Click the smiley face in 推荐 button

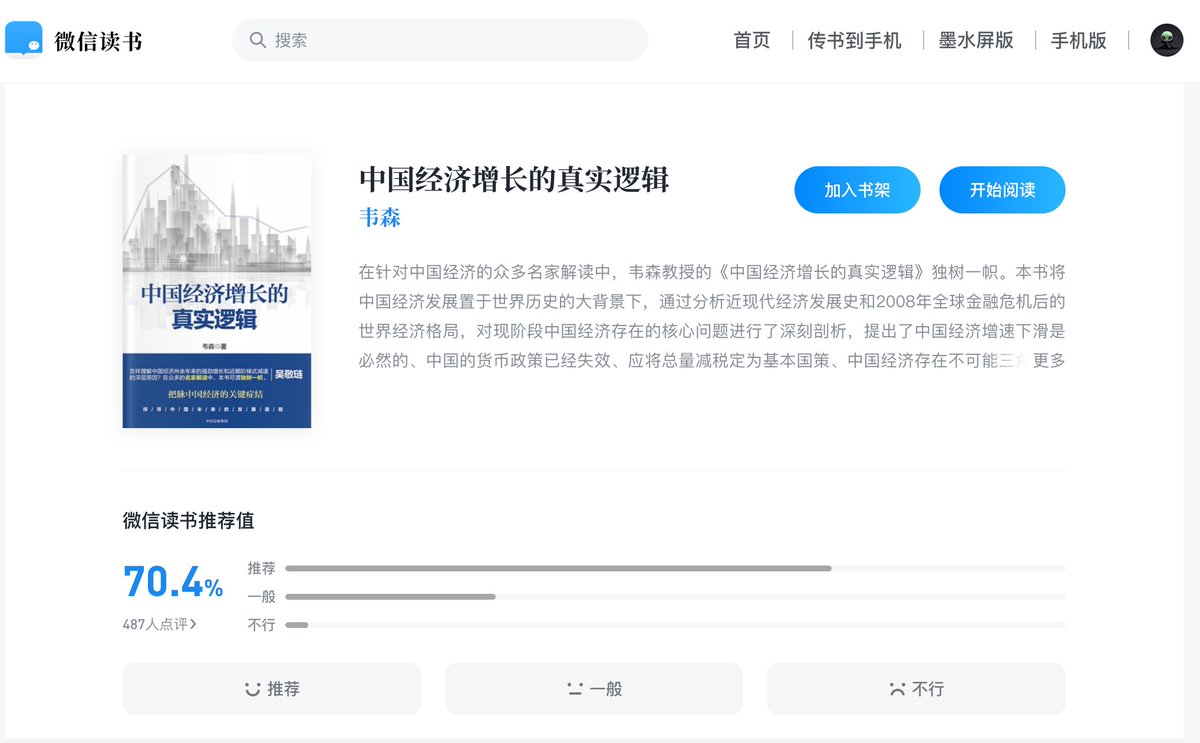[253, 689]
